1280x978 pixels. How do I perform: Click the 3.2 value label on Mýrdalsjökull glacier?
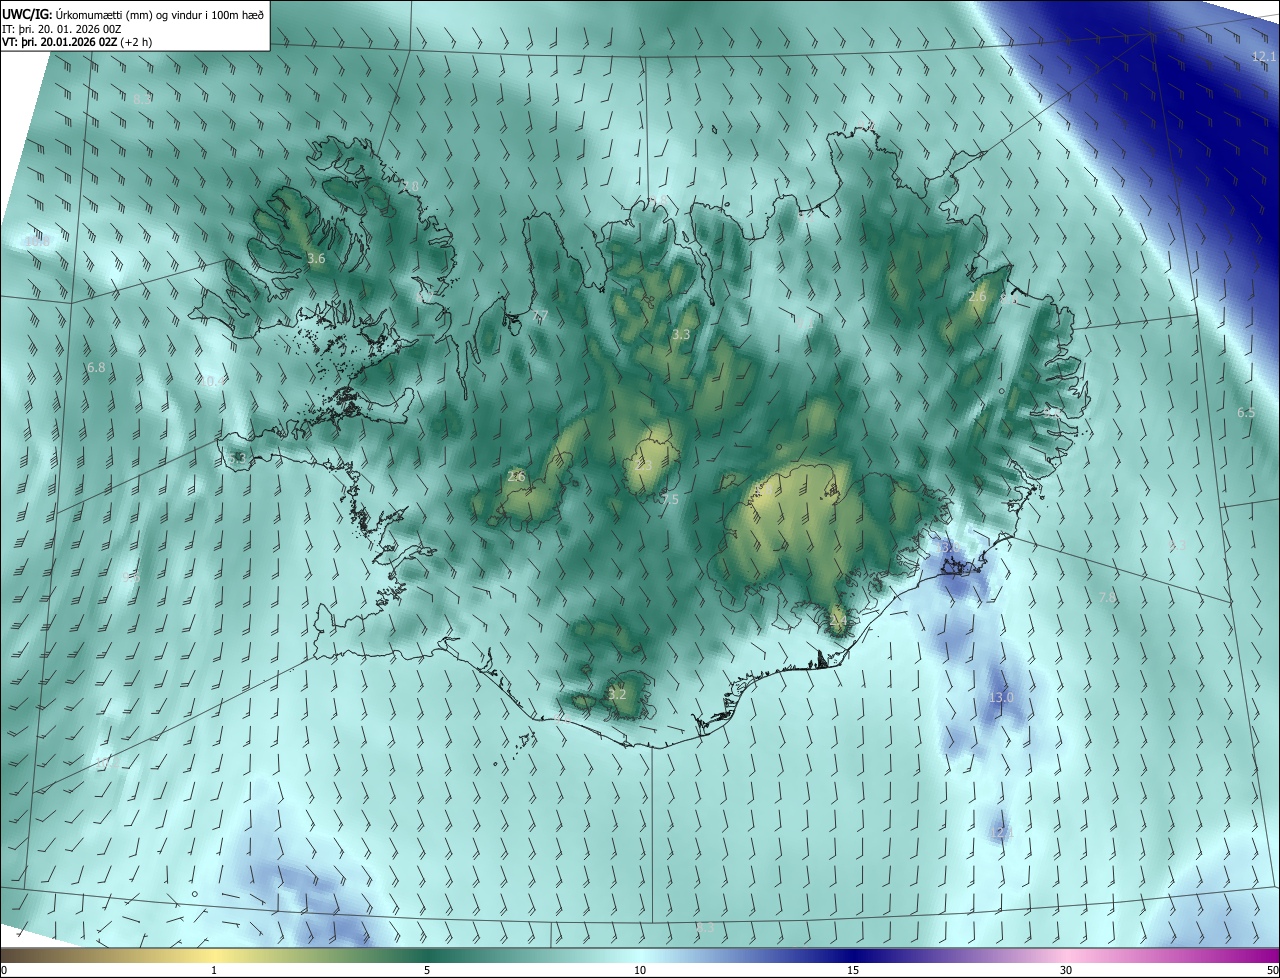[x=617, y=694]
